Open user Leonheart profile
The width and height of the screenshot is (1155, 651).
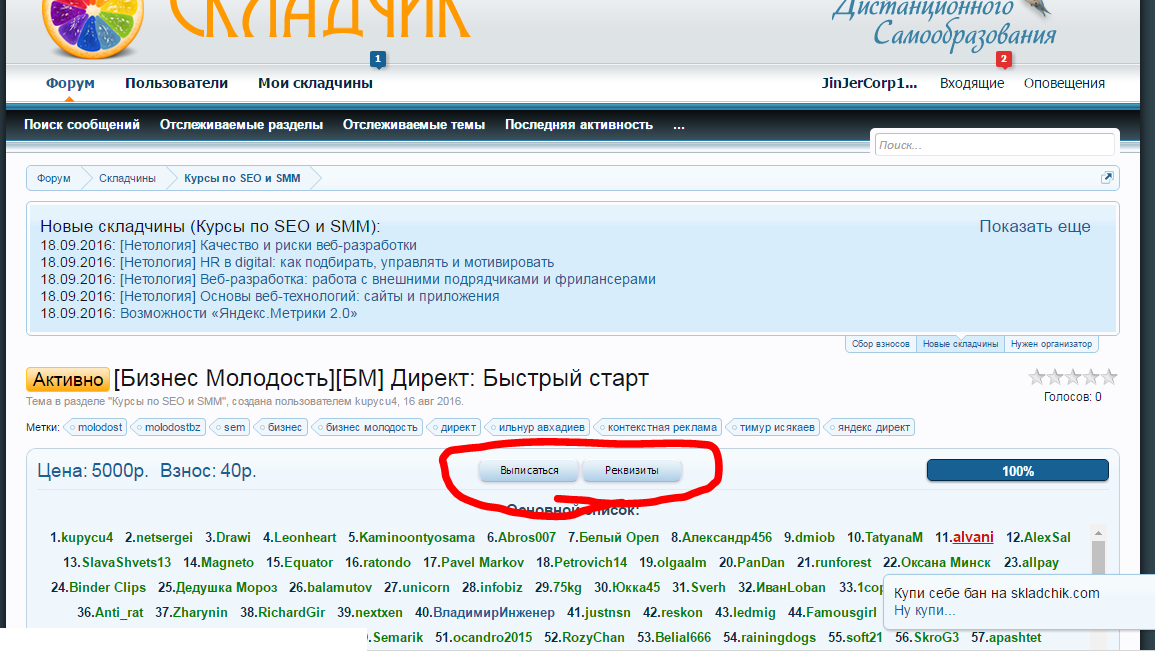coord(305,538)
